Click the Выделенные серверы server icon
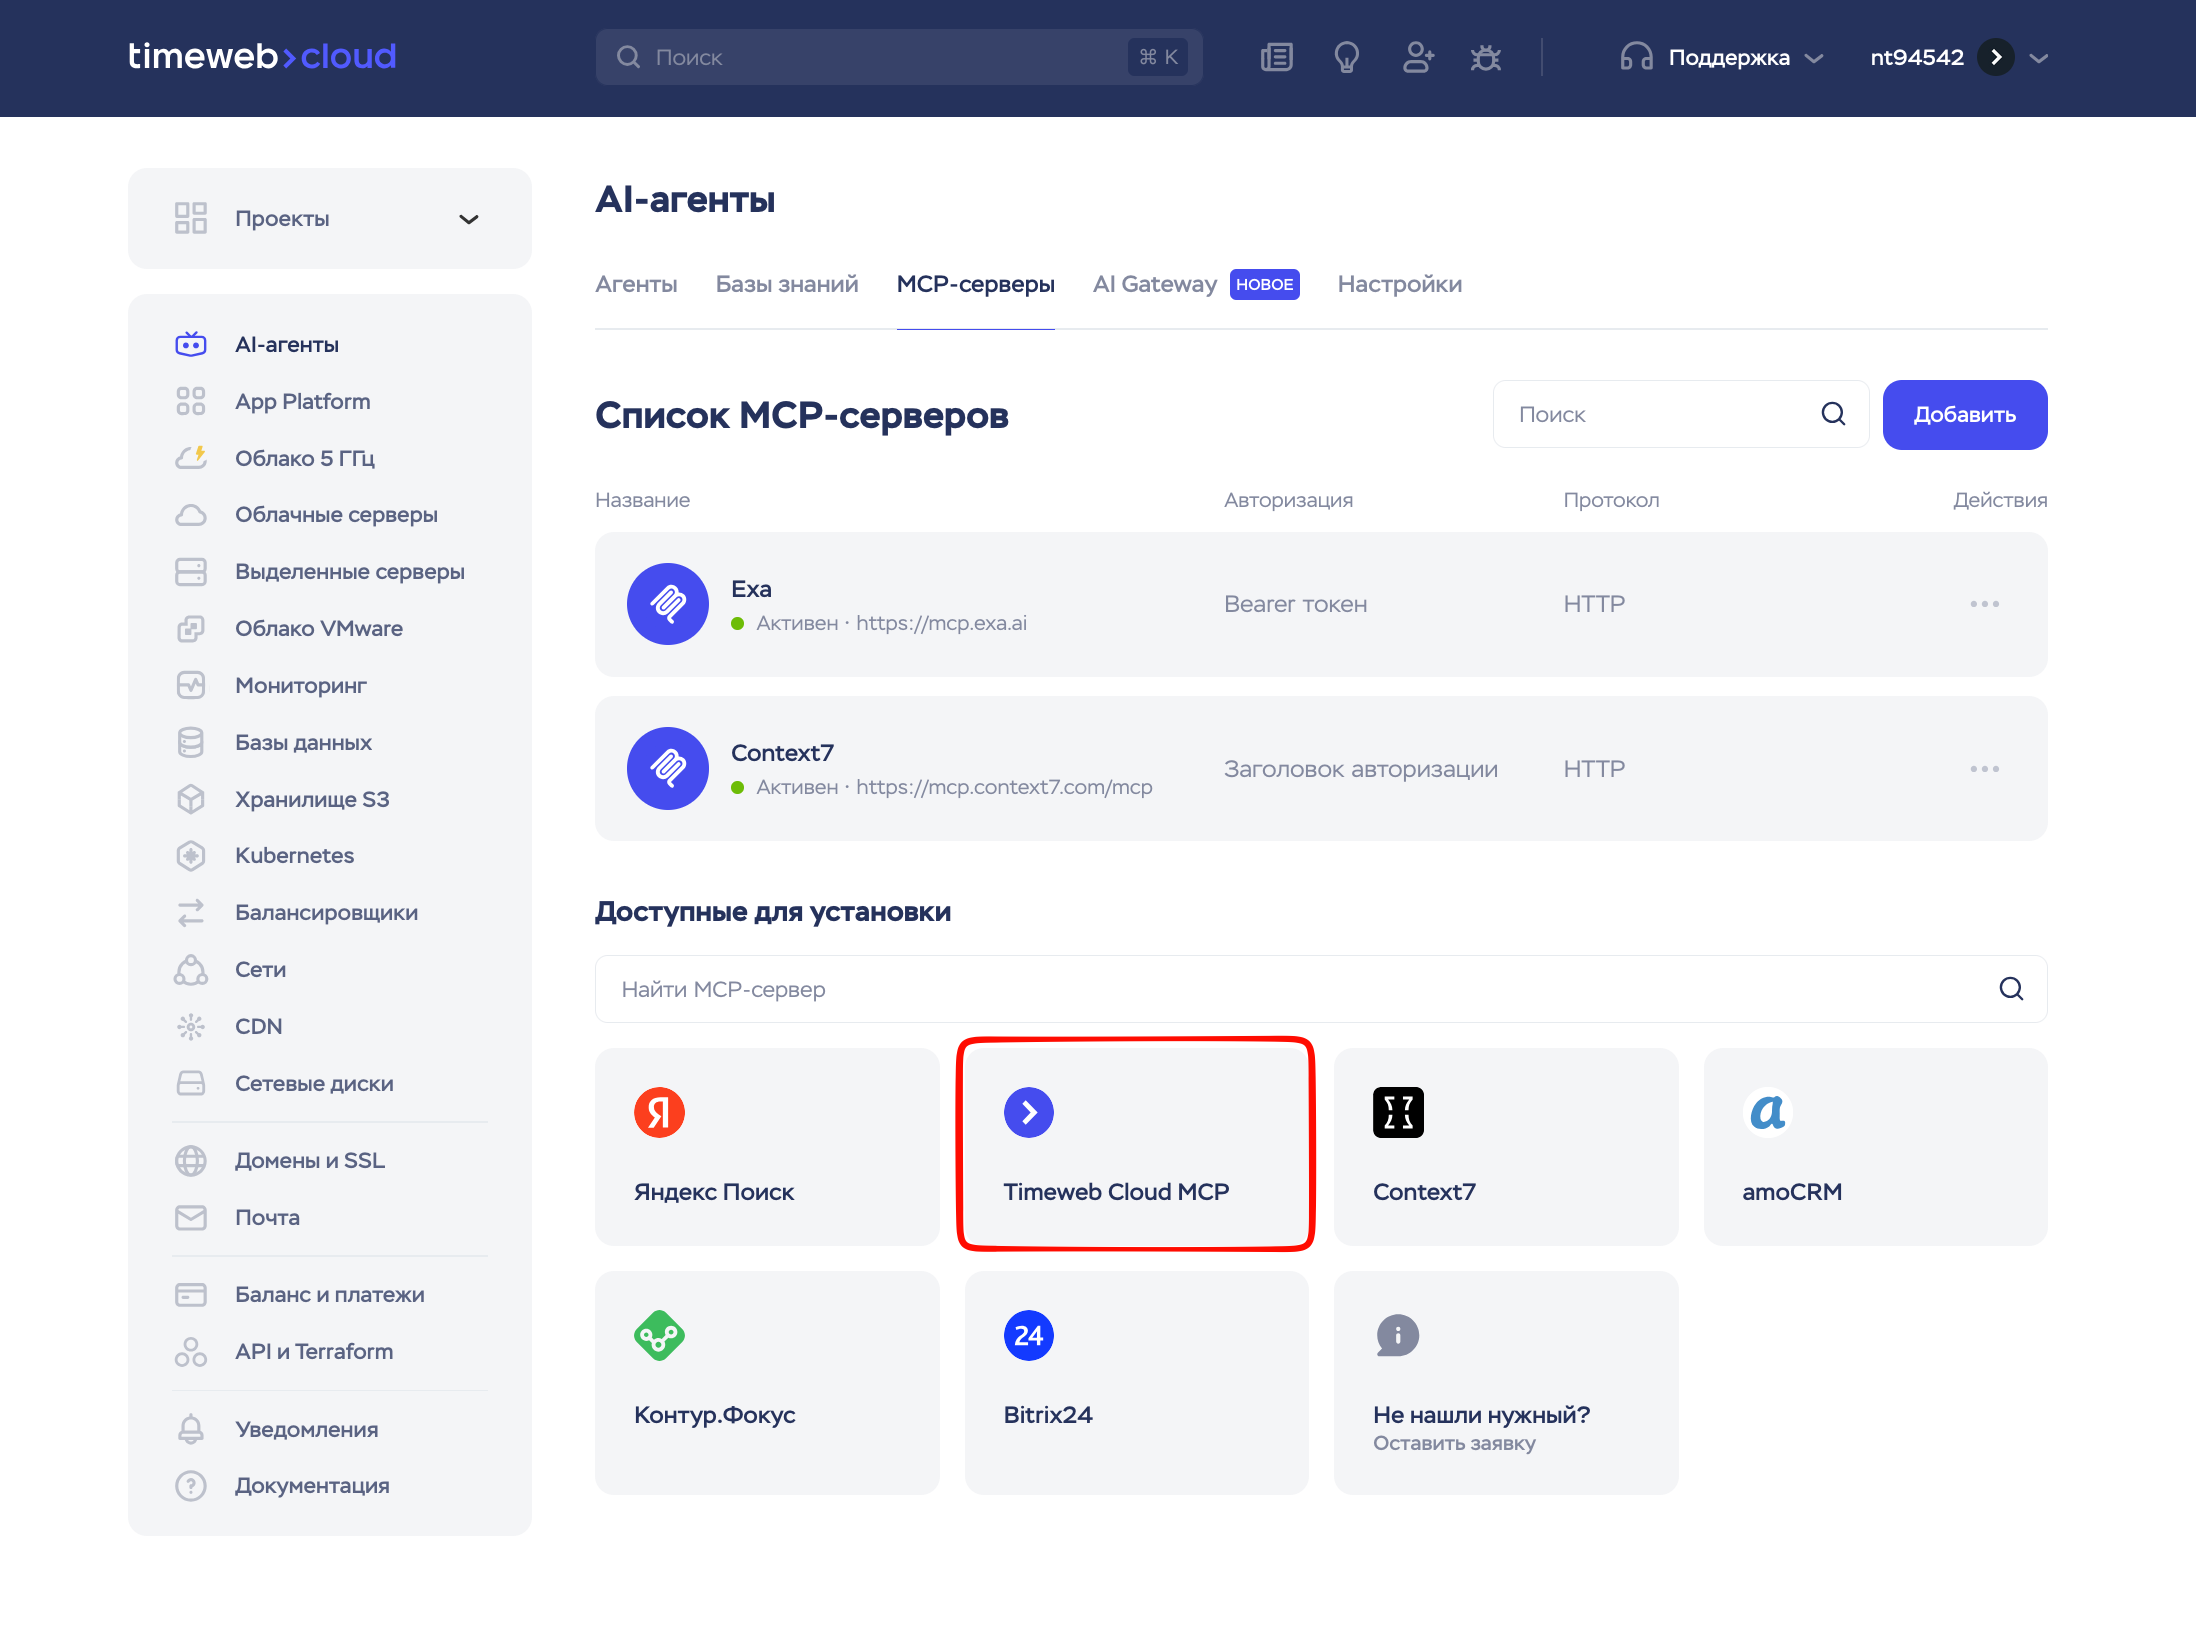The width and height of the screenshot is (2196, 1652). 190,571
